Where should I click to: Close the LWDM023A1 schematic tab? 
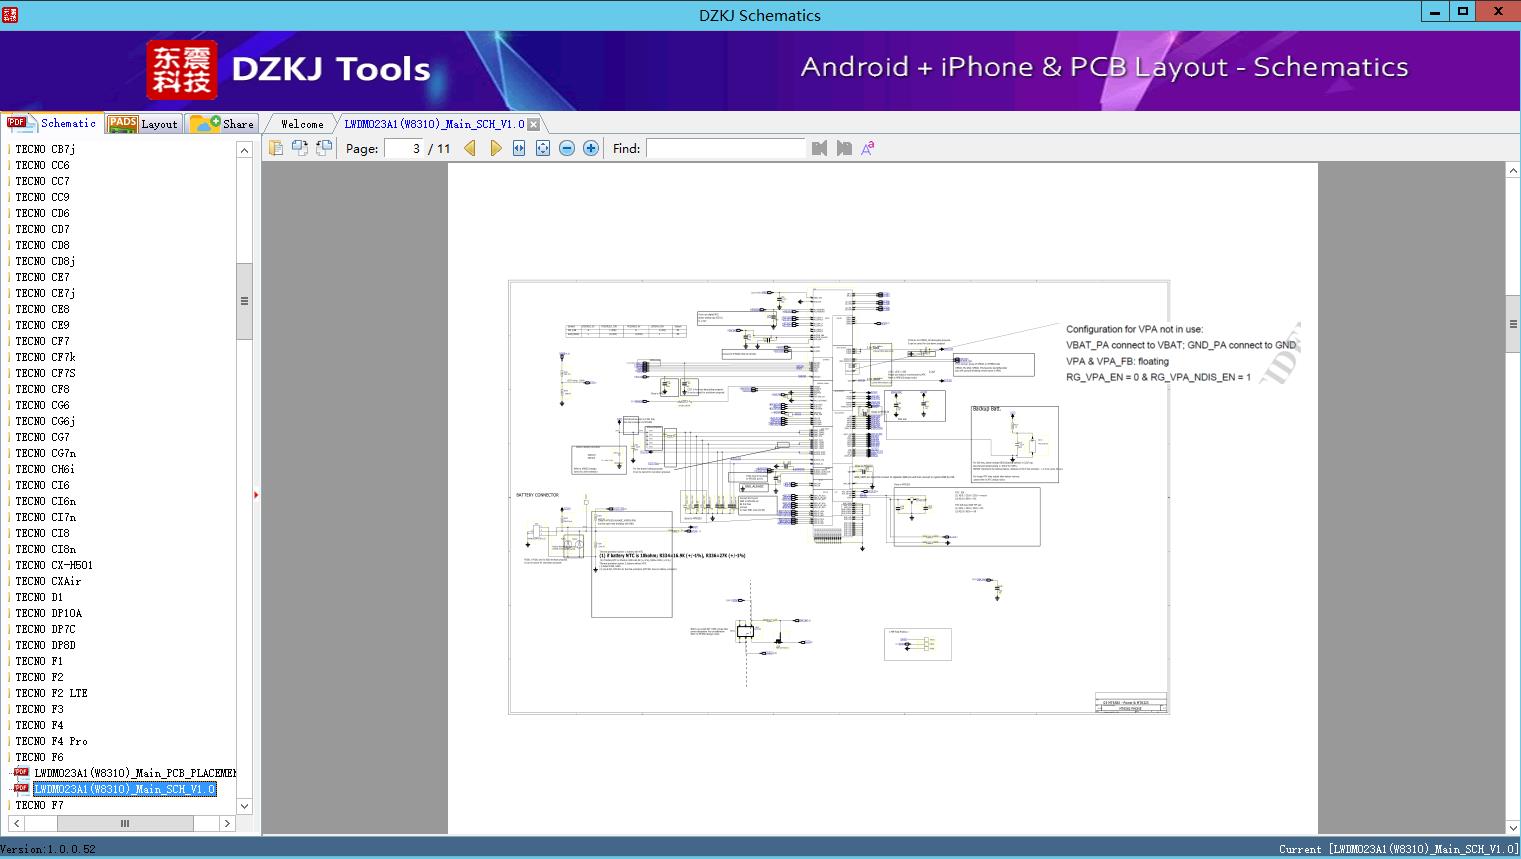point(534,124)
